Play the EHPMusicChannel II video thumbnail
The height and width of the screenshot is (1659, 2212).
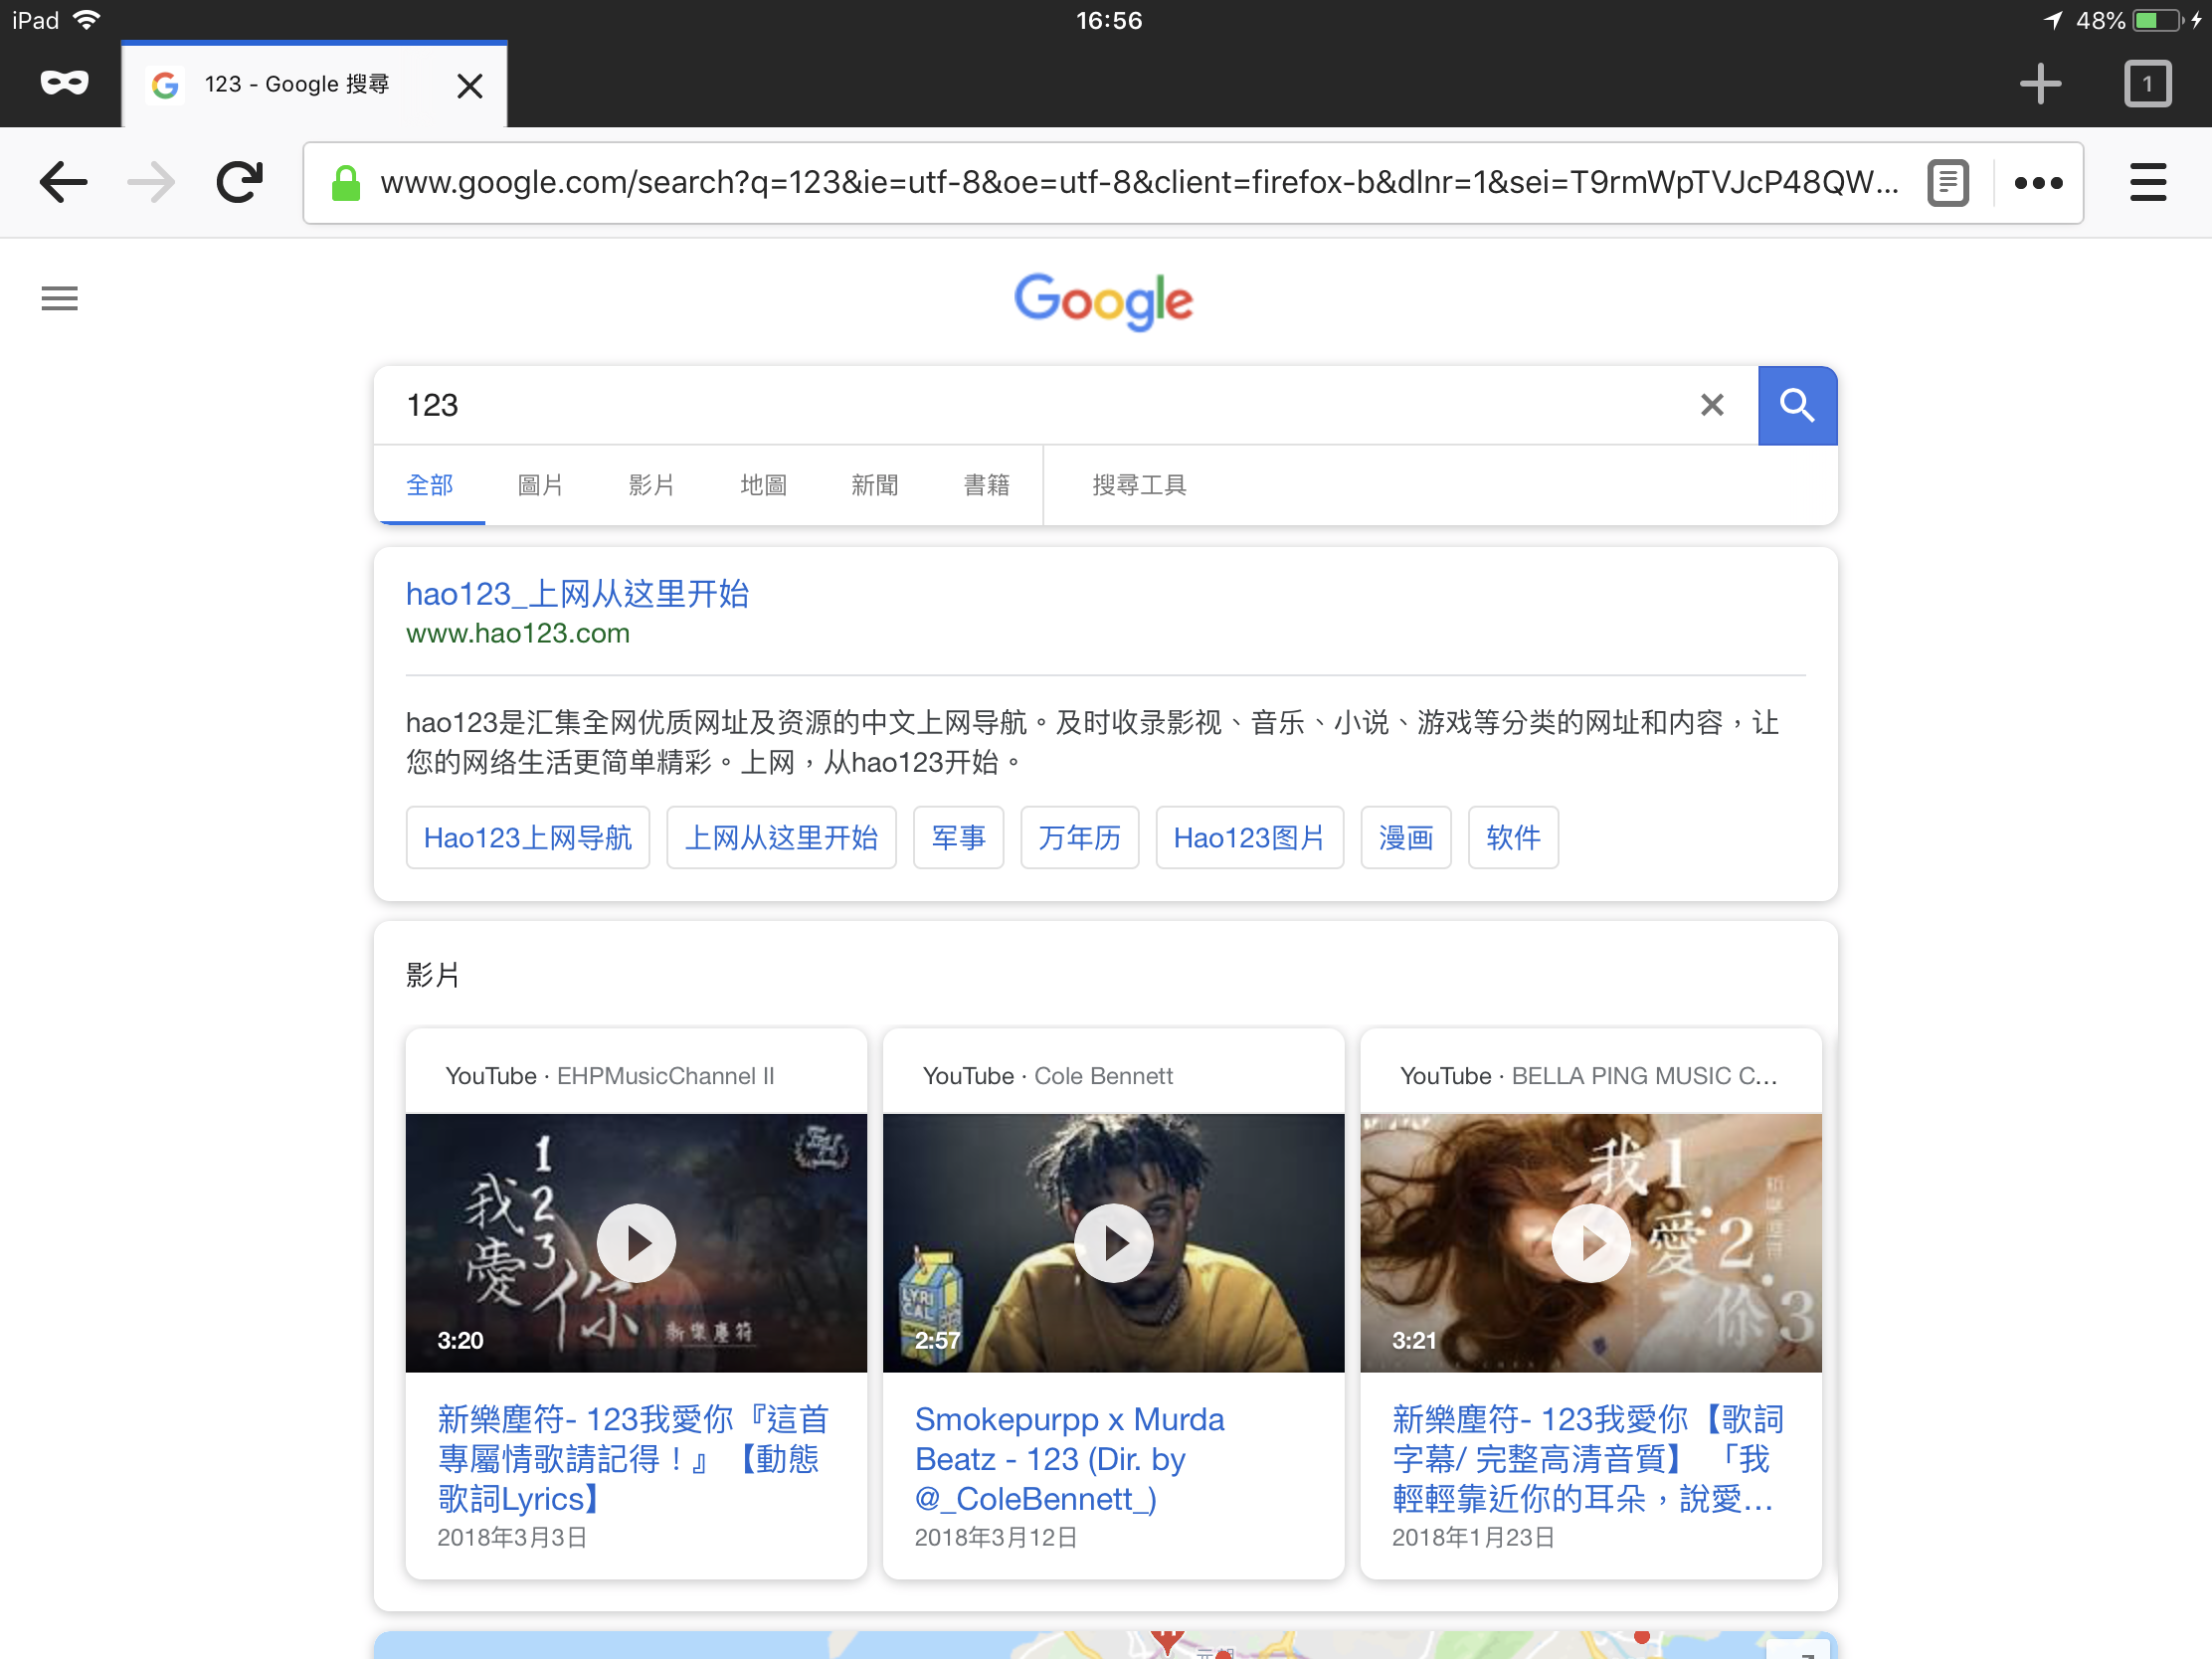pos(636,1243)
